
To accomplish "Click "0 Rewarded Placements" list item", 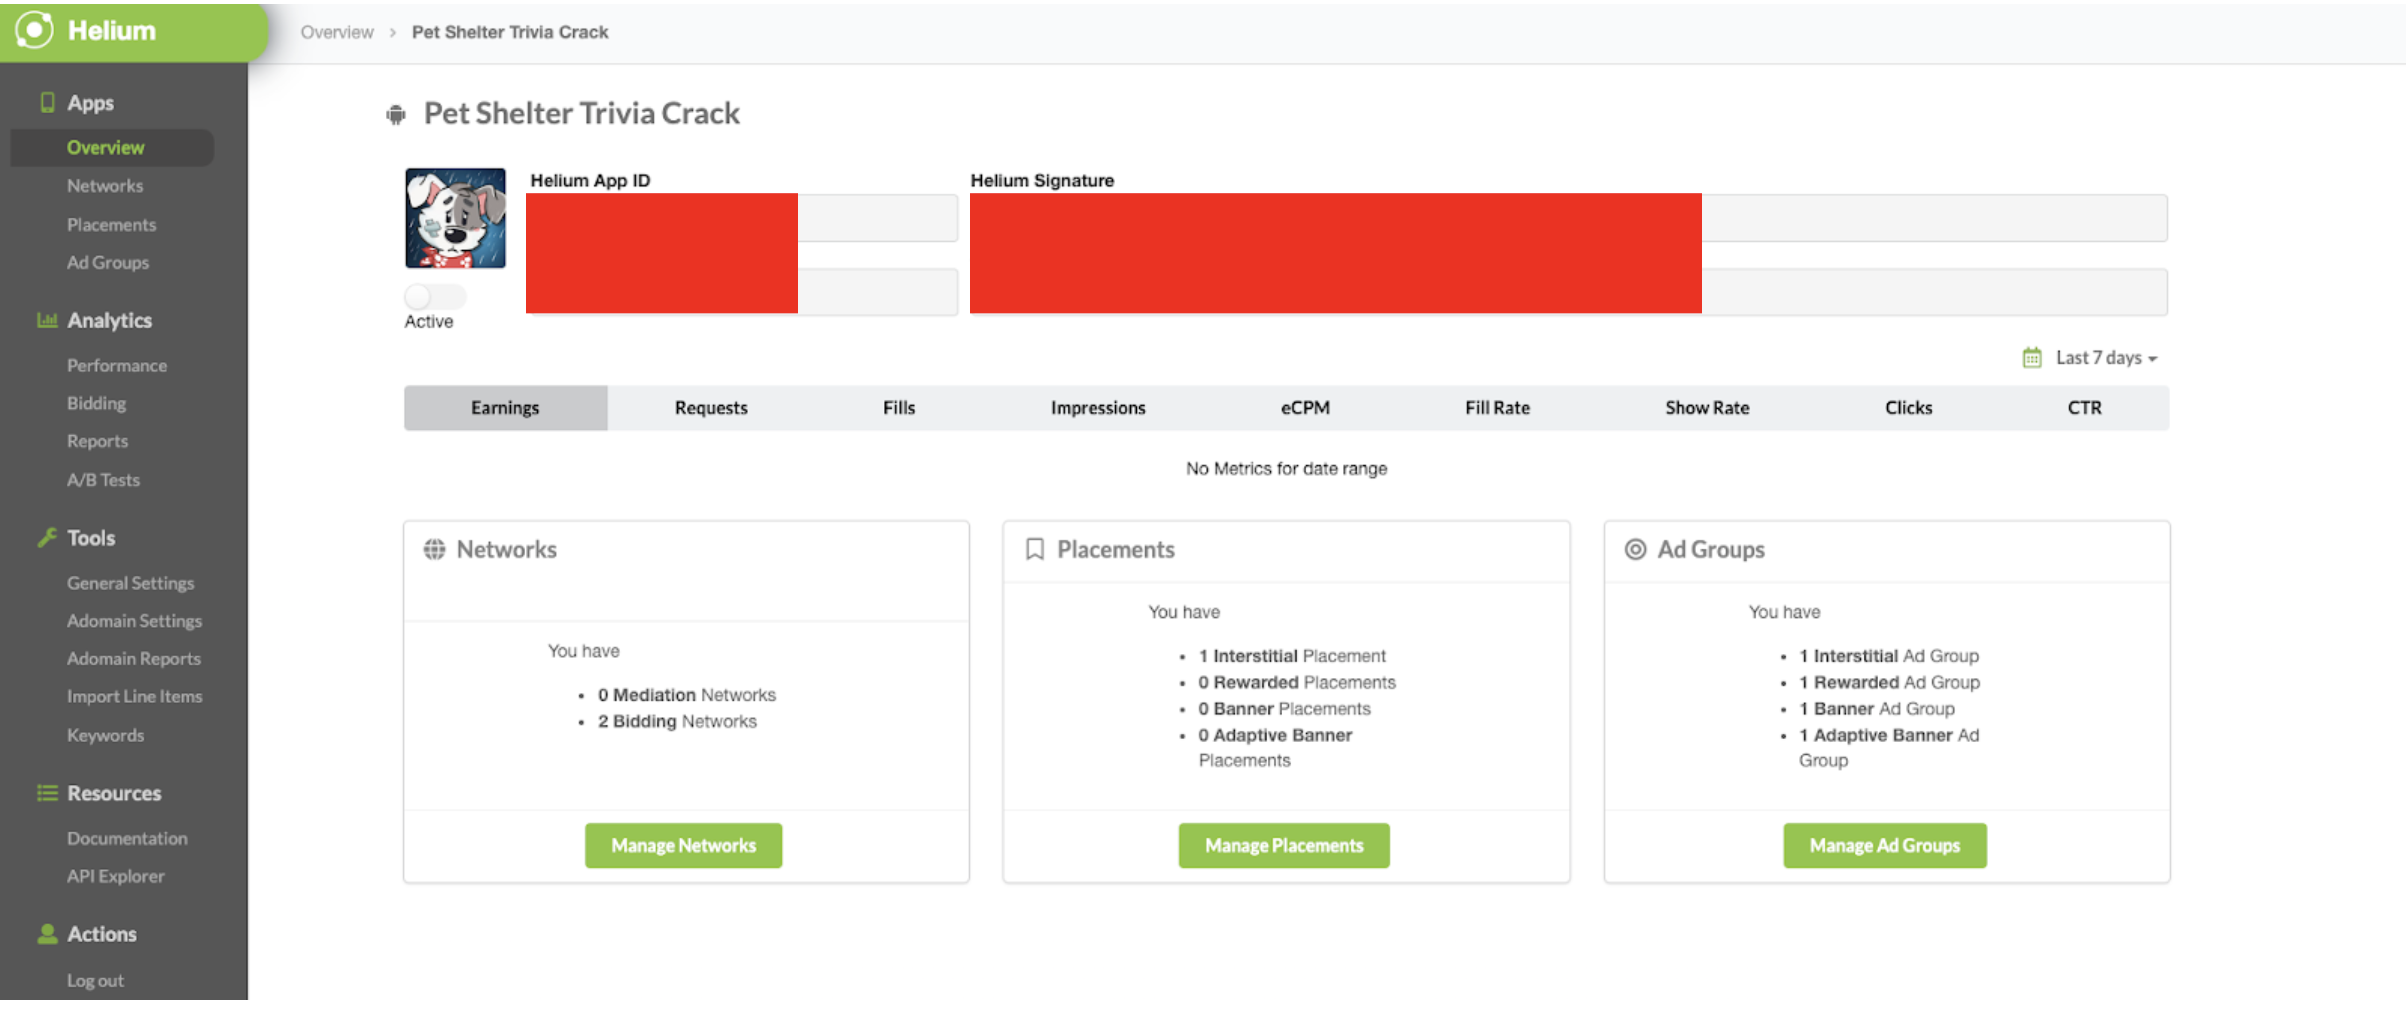I will coord(1297,682).
